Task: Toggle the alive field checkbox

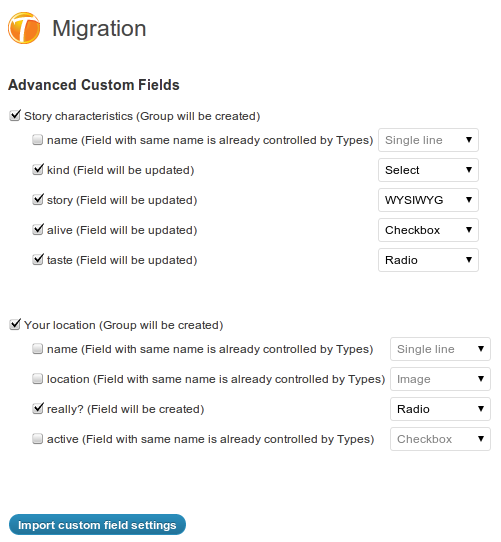Action: point(37,230)
